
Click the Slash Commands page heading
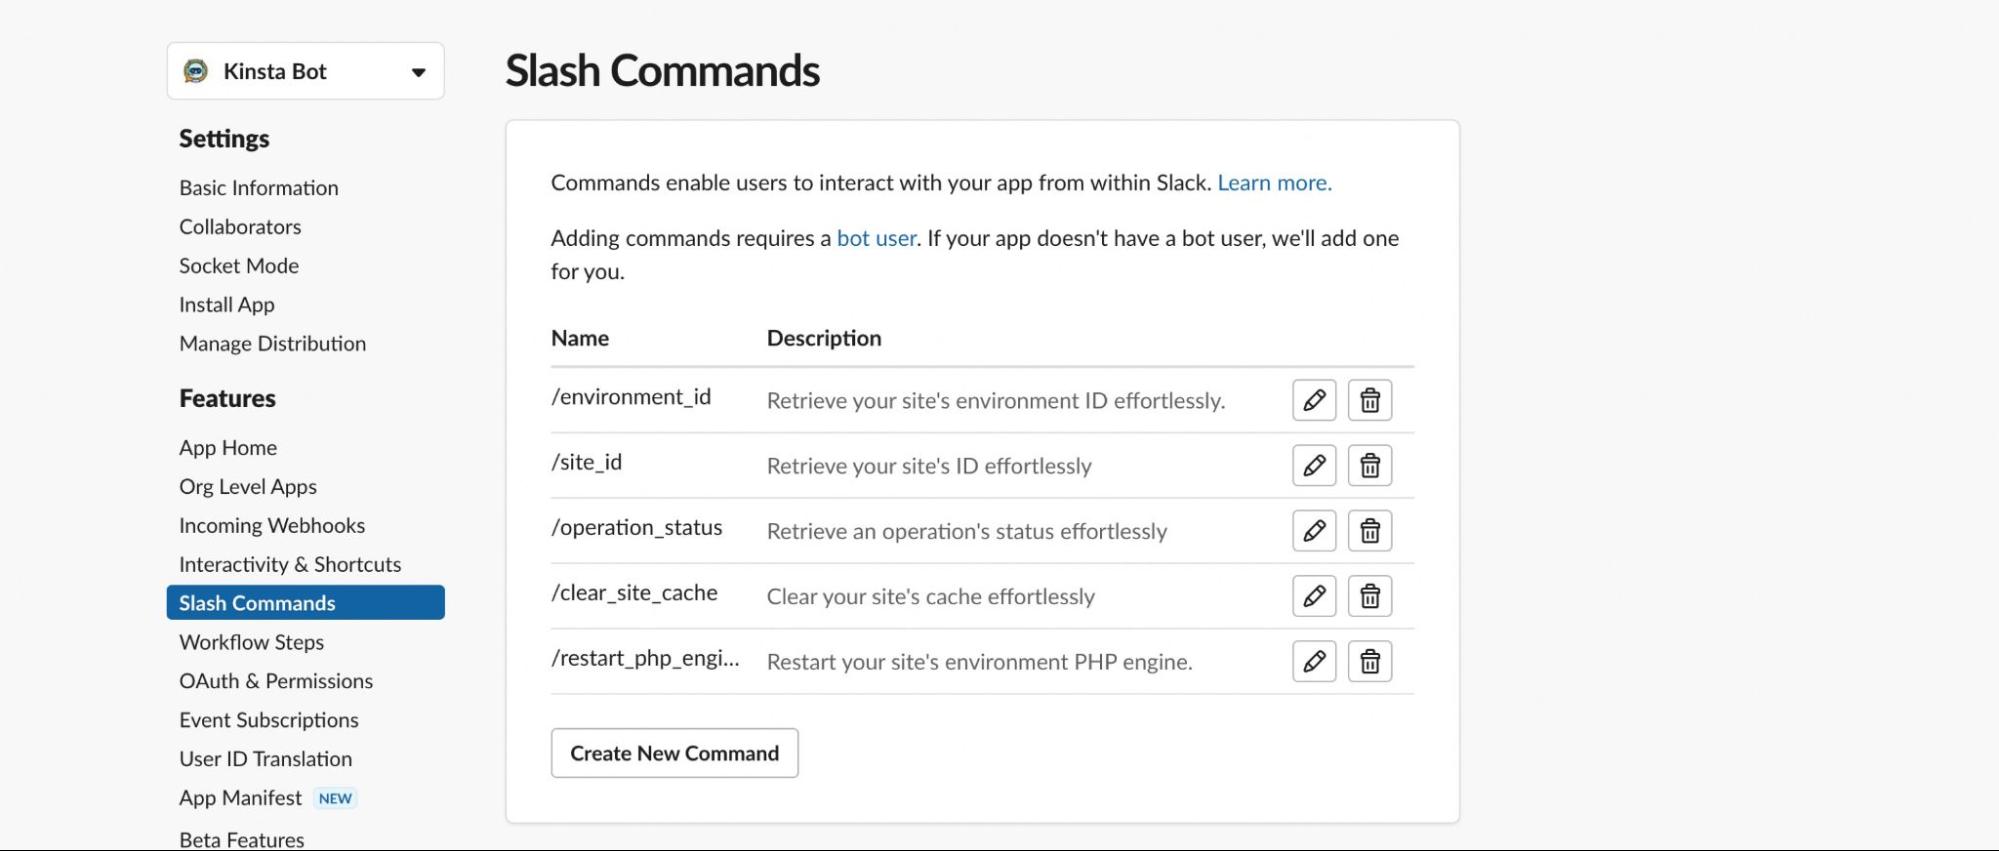click(662, 71)
